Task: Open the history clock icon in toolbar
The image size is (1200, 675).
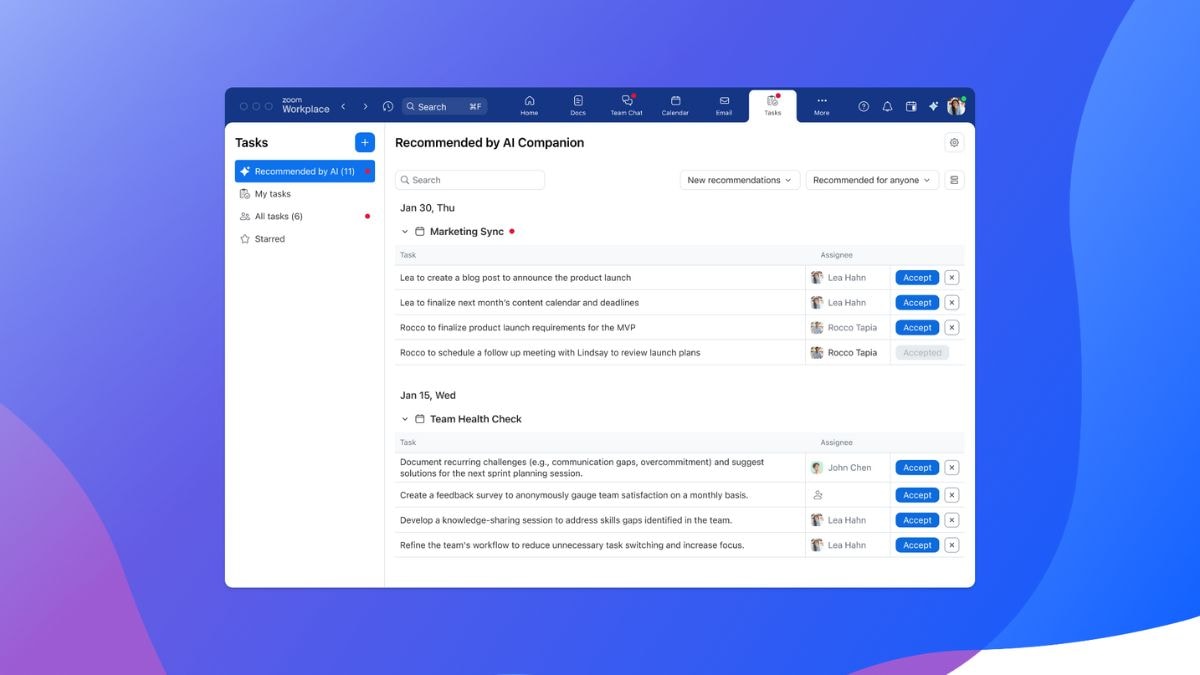Action: click(x=388, y=107)
